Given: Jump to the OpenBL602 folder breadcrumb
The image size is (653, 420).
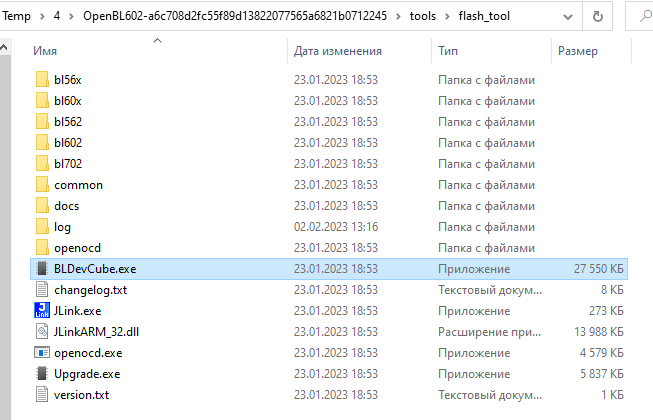Looking at the screenshot, I should click(235, 16).
